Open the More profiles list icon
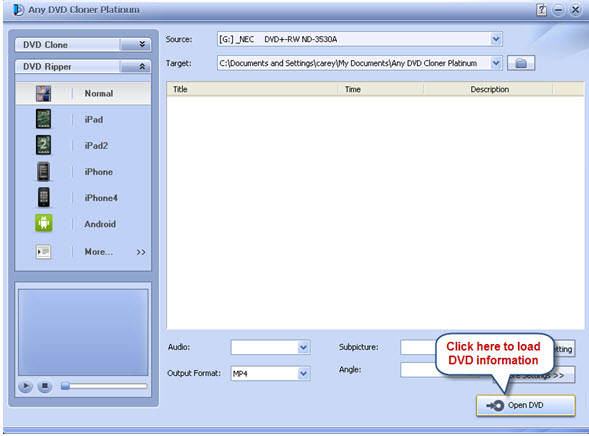The image size is (589, 436). point(43,252)
